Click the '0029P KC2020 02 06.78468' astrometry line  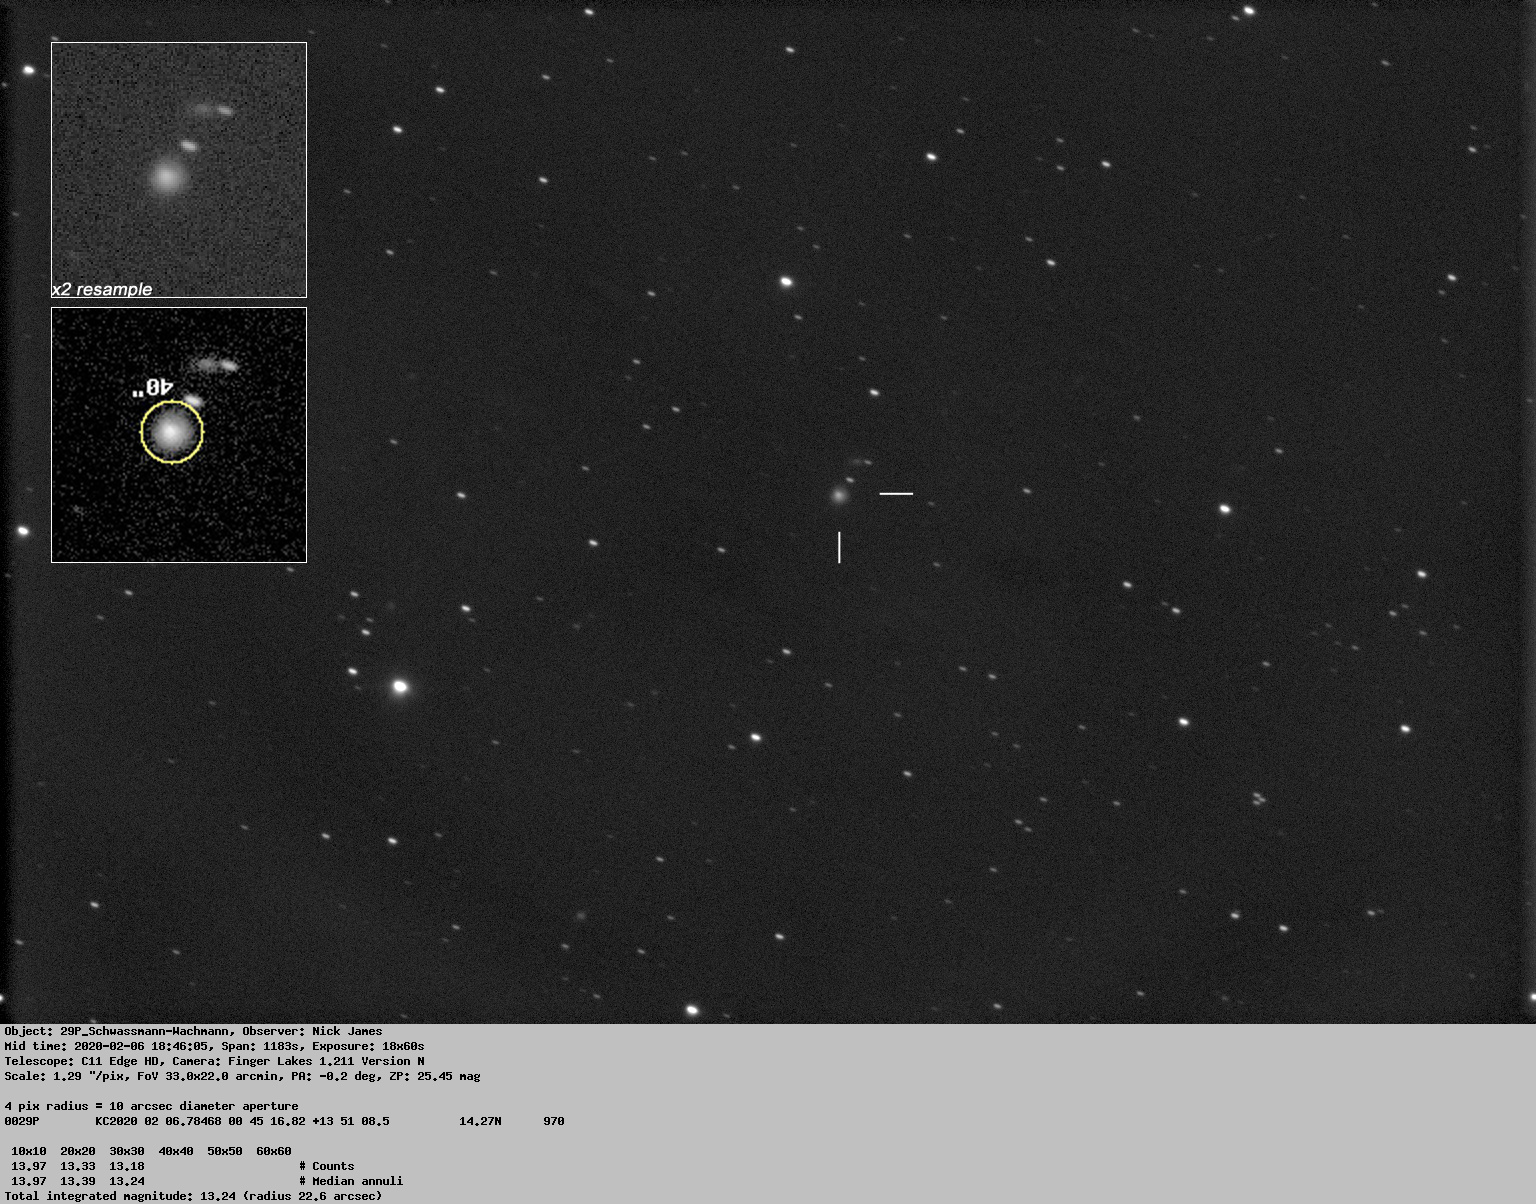coord(285,1121)
